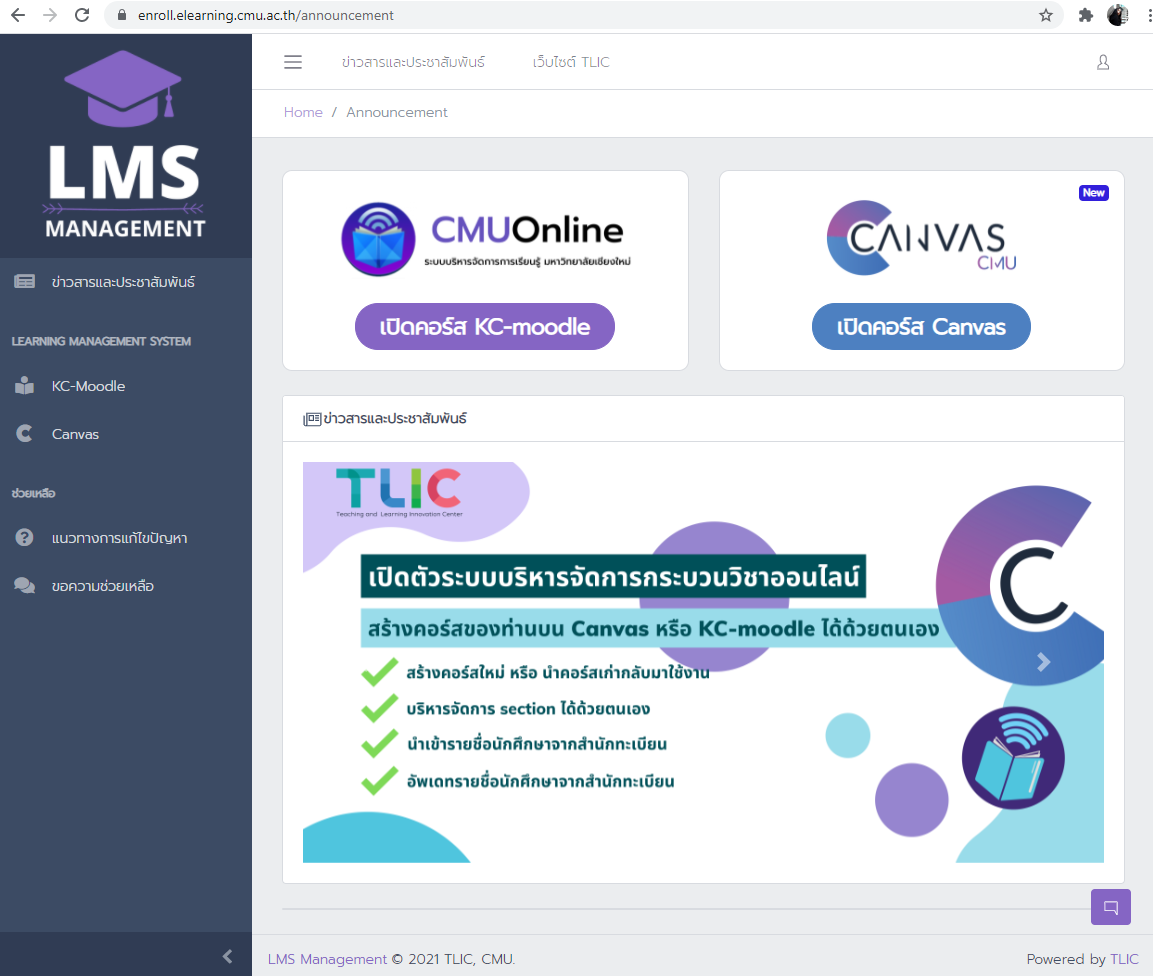This screenshot has width=1153, height=976.
Task: Advance banner with right chevron arrow
Action: (x=1043, y=662)
